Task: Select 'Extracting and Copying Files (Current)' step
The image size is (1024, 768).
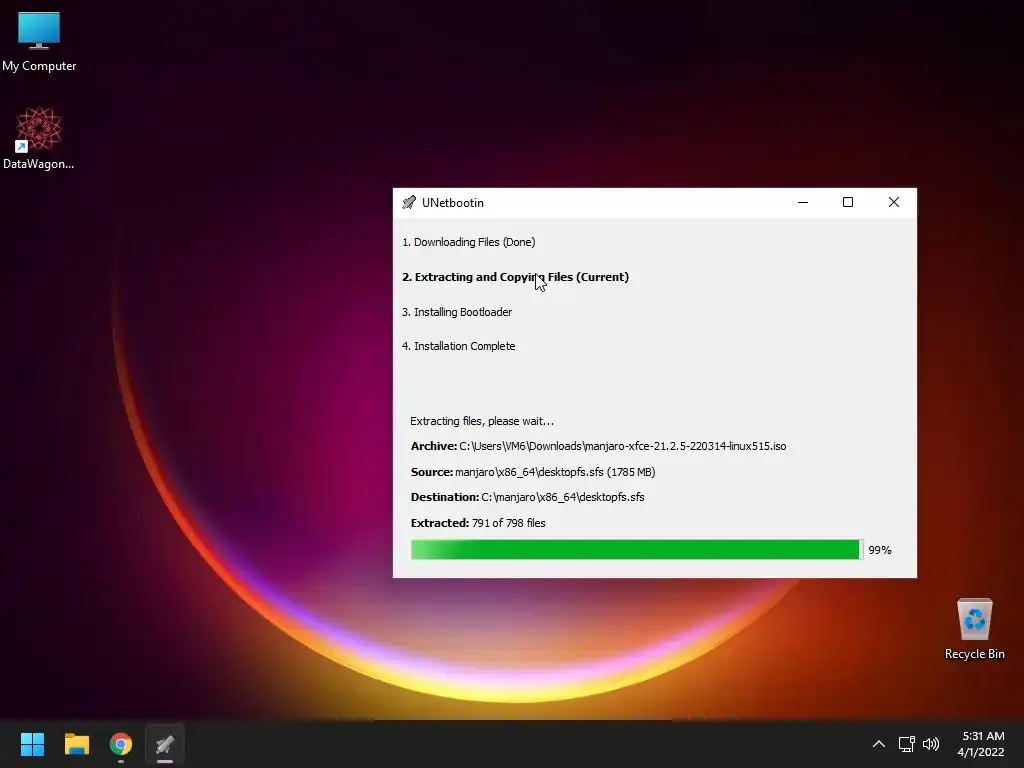Action: [x=515, y=278]
